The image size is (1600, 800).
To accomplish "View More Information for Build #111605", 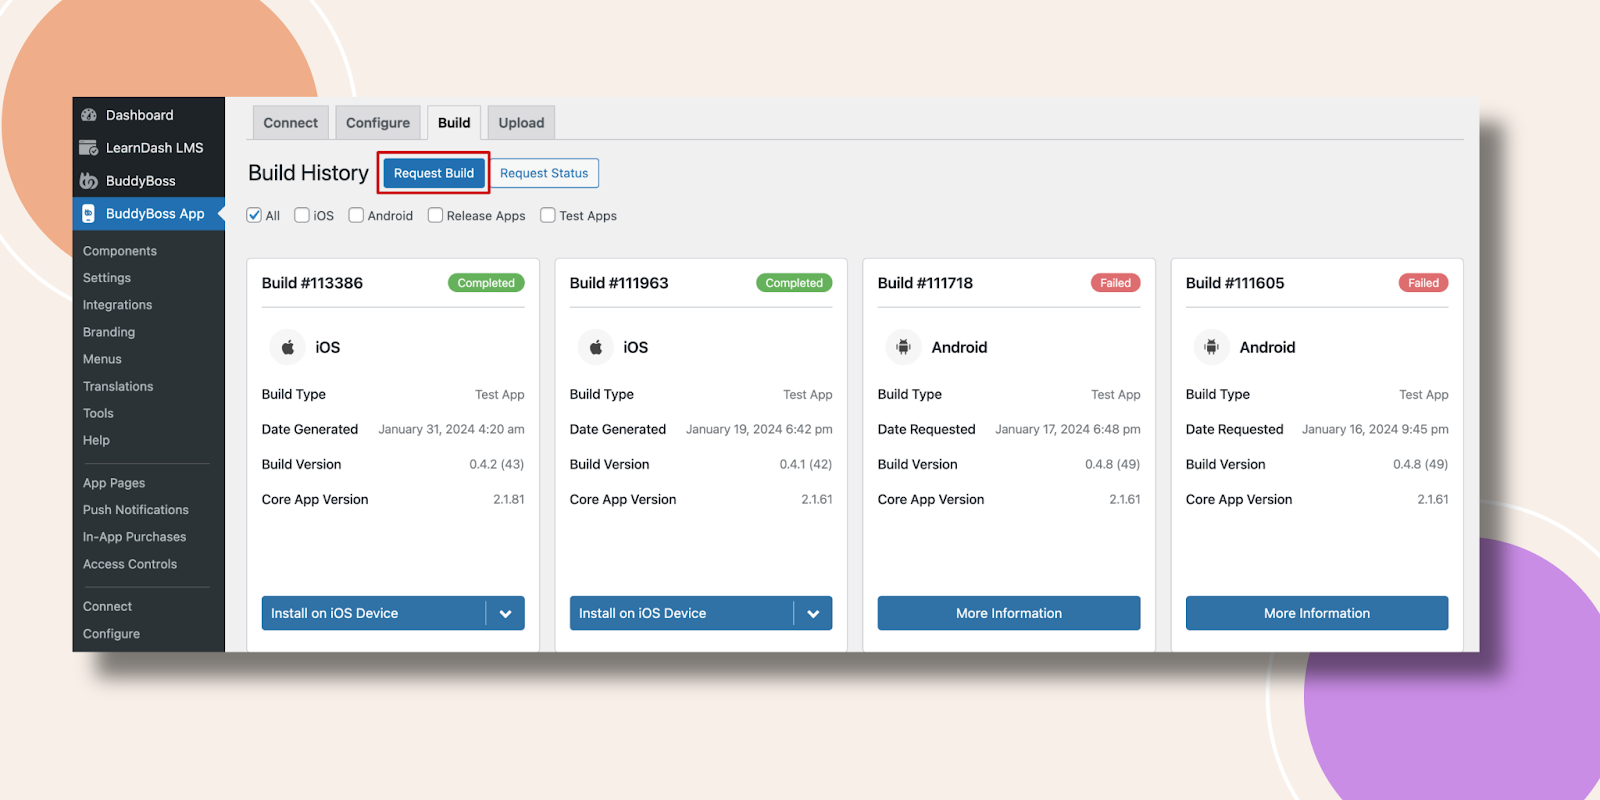I will tap(1317, 613).
